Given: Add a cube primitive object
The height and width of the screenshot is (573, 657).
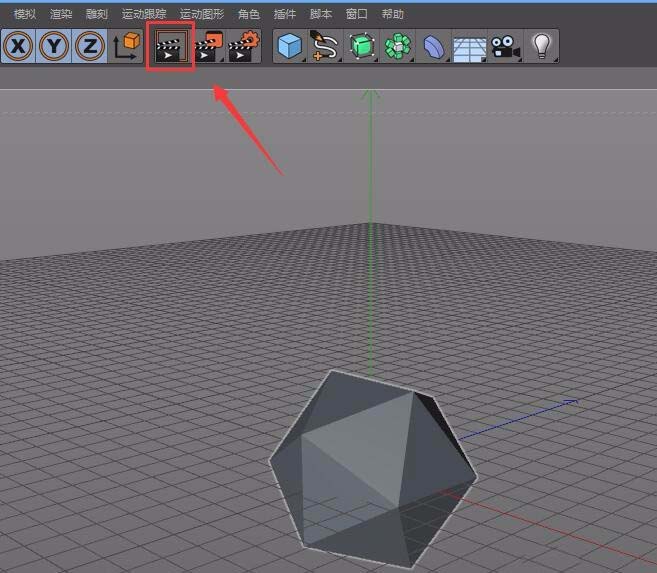Looking at the screenshot, I should point(290,47).
